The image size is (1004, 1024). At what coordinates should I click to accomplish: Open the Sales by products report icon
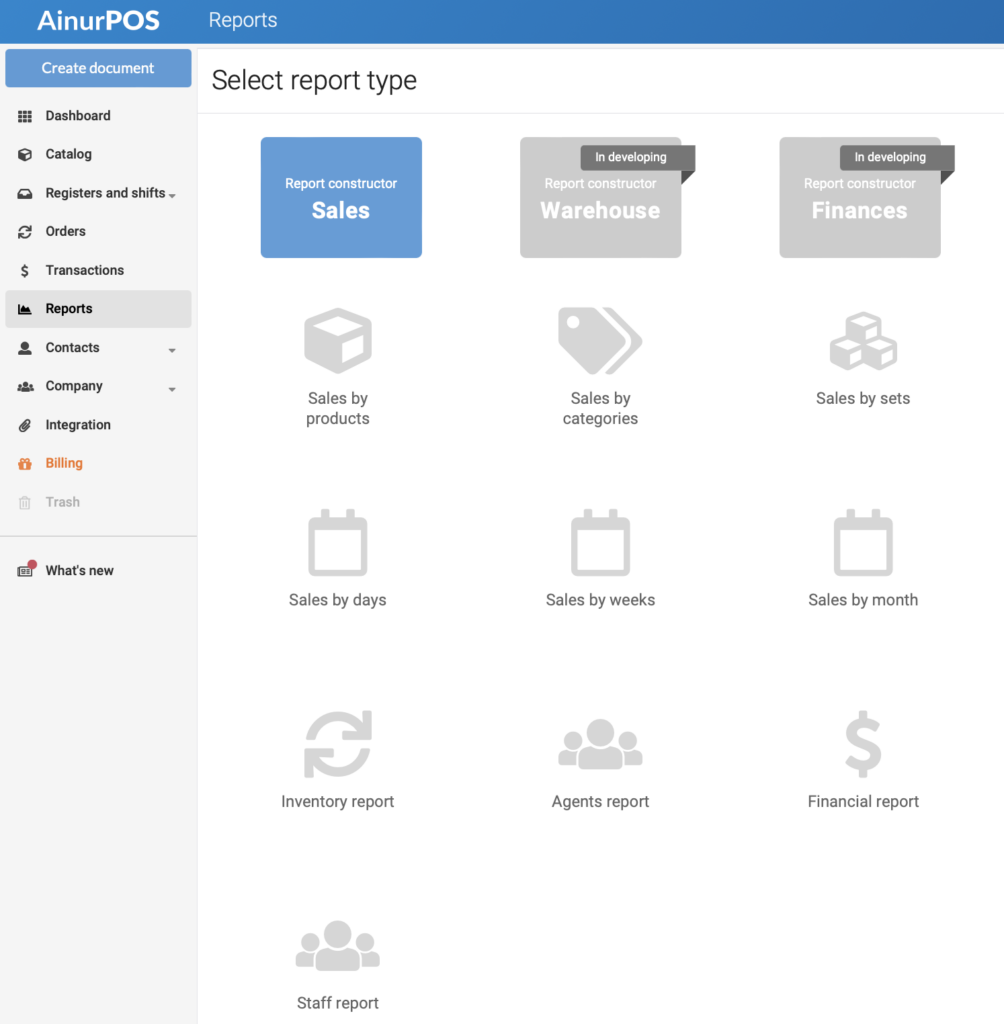pos(338,340)
